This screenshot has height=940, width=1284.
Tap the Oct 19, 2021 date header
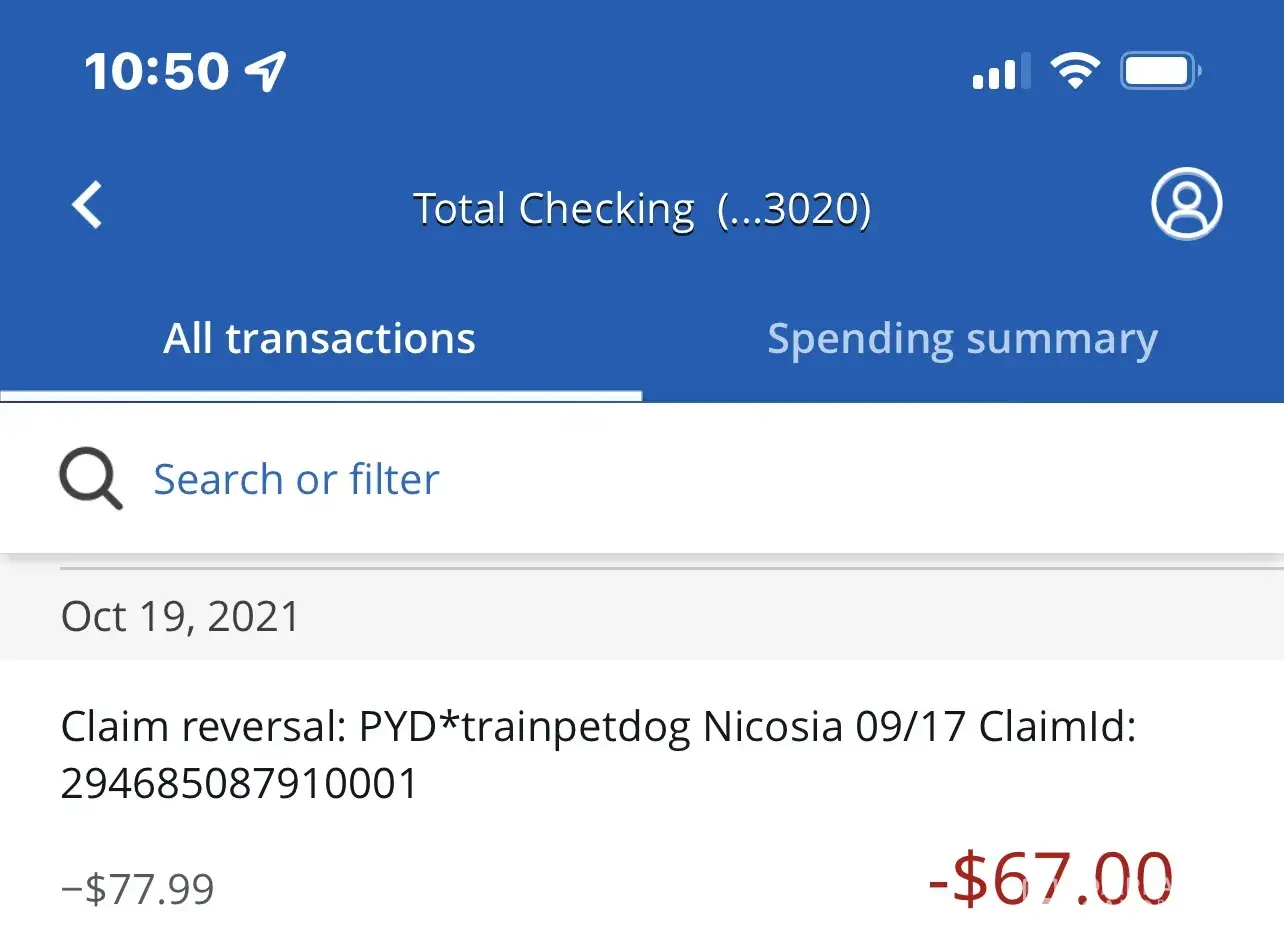[x=180, y=616]
